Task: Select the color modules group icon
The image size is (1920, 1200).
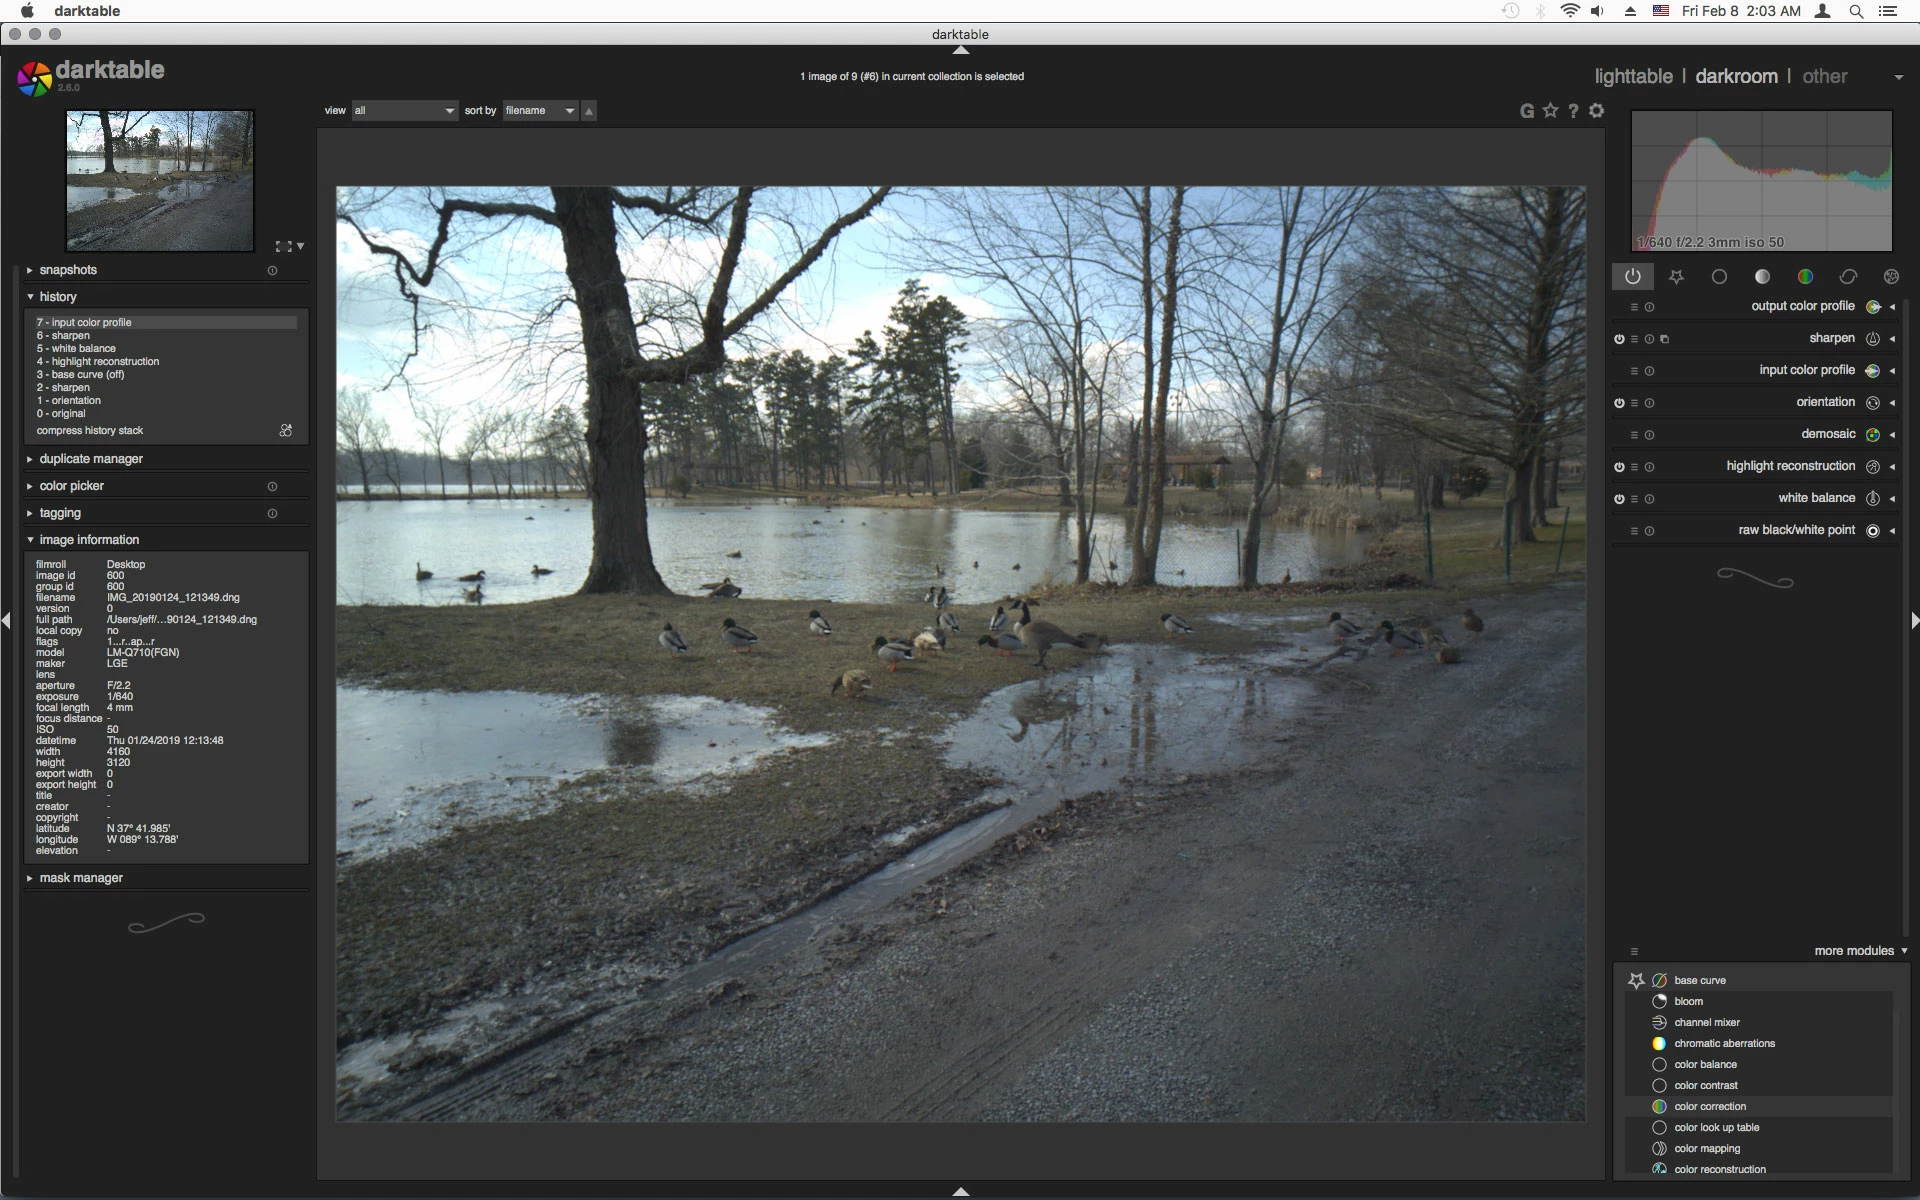Action: (x=1805, y=277)
